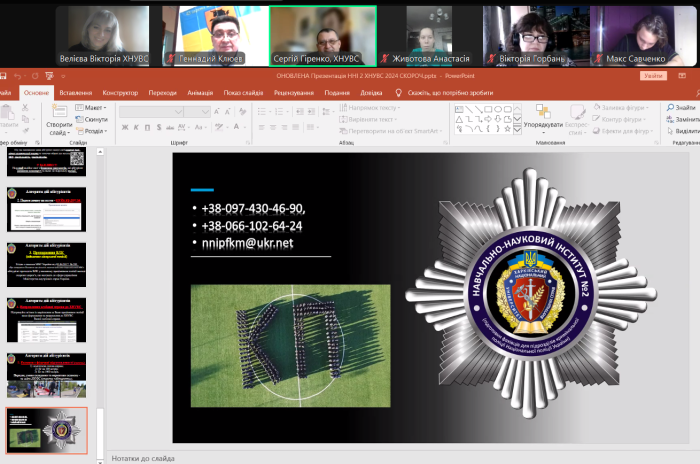Click the Save icon in quick access toolbar
The height and width of the screenshot is (464, 700).
click(4, 76)
